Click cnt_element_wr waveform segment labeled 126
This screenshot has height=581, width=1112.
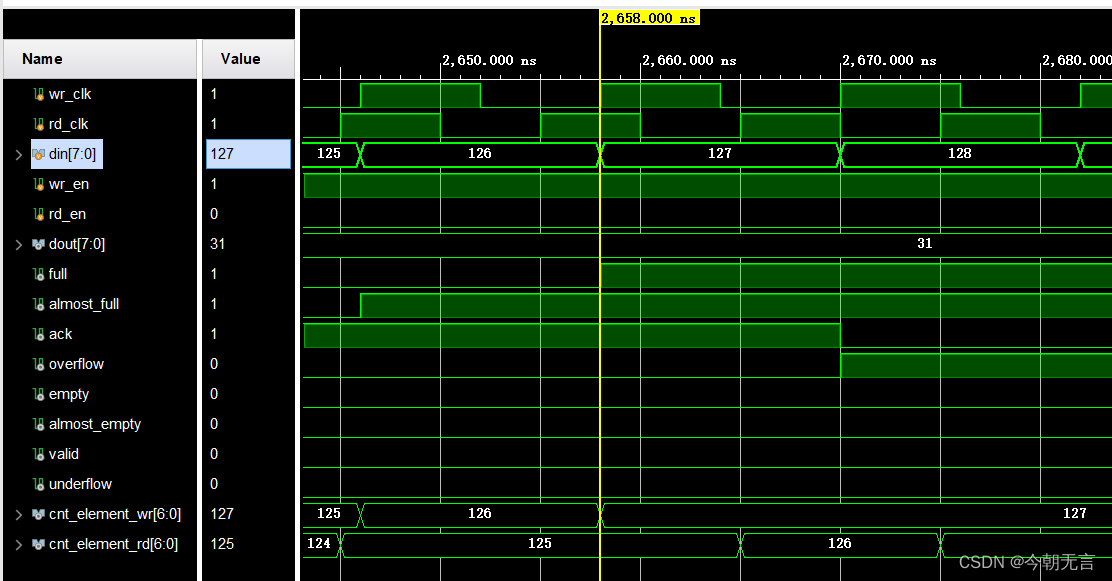coord(480,514)
